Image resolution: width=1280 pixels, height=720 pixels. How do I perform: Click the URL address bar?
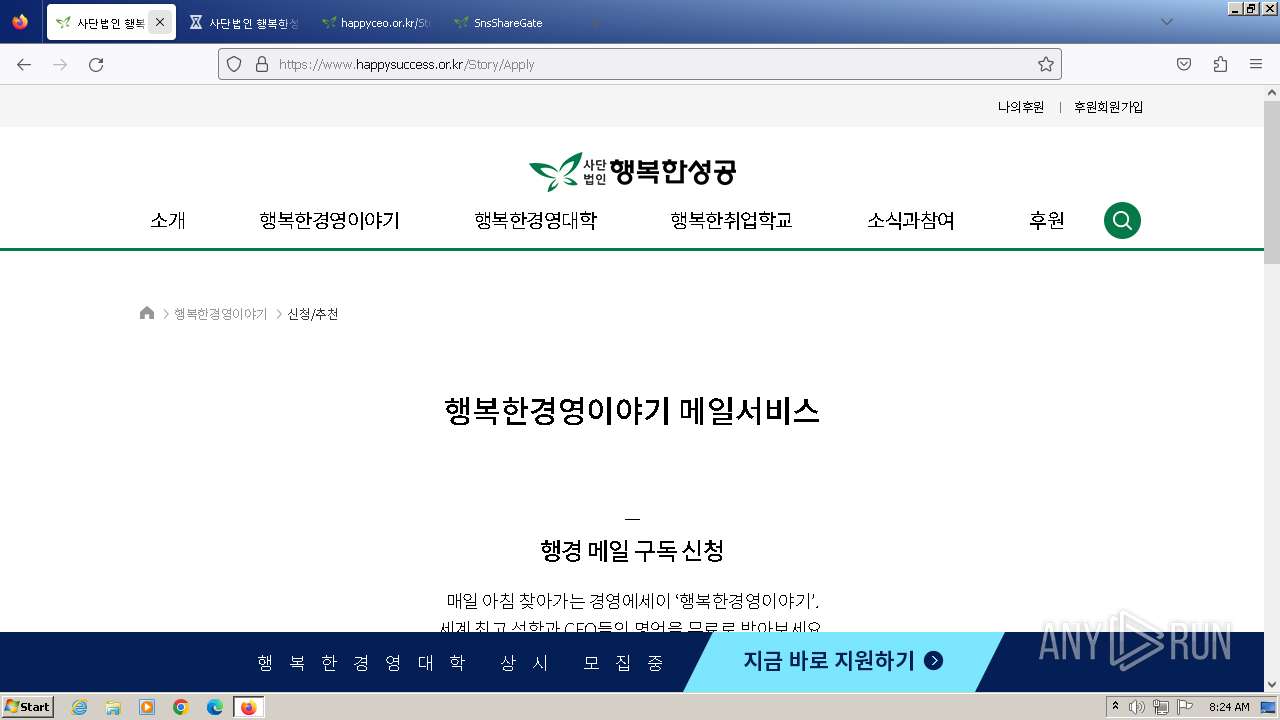pos(640,64)
